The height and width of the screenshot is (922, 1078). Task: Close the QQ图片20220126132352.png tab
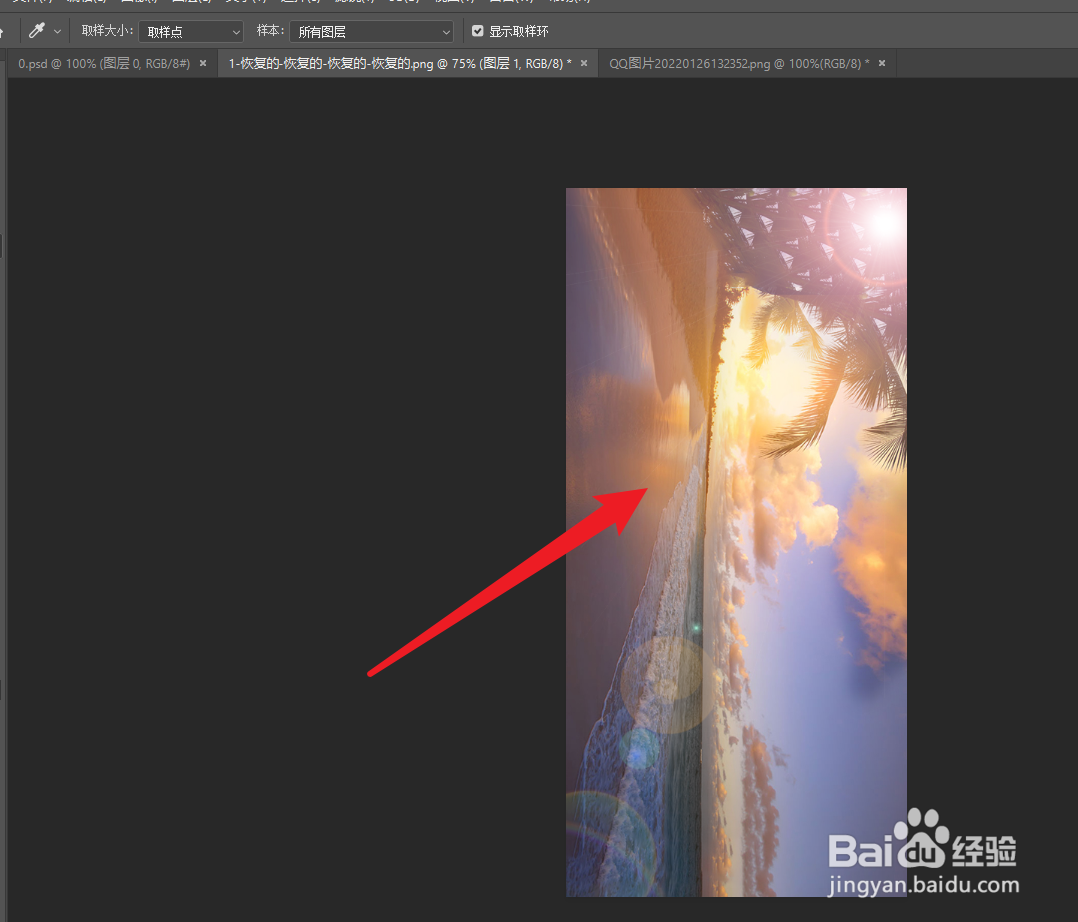tap(882, 63)
